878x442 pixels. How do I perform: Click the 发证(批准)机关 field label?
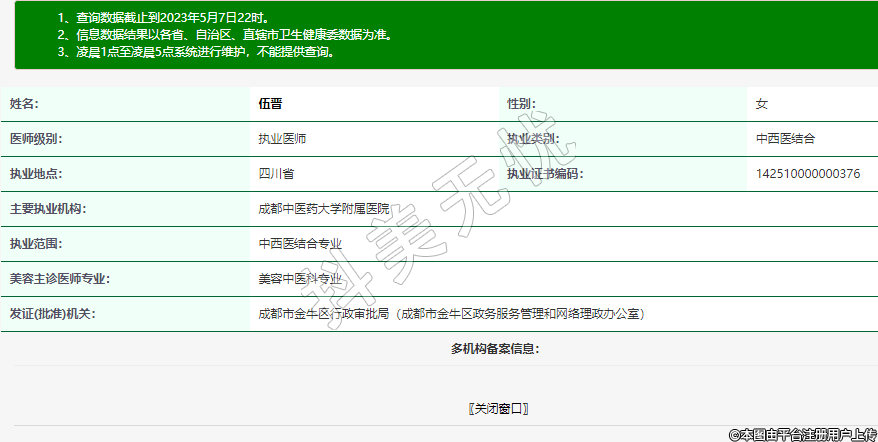pyautogui.click(x=52, y=314)
